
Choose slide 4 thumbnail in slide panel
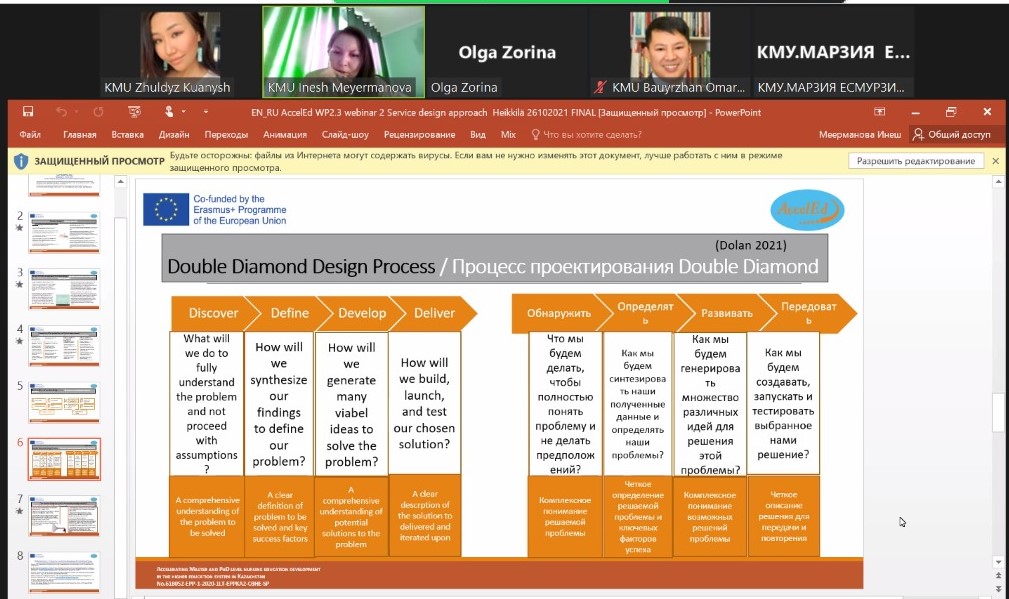(64, 346)
